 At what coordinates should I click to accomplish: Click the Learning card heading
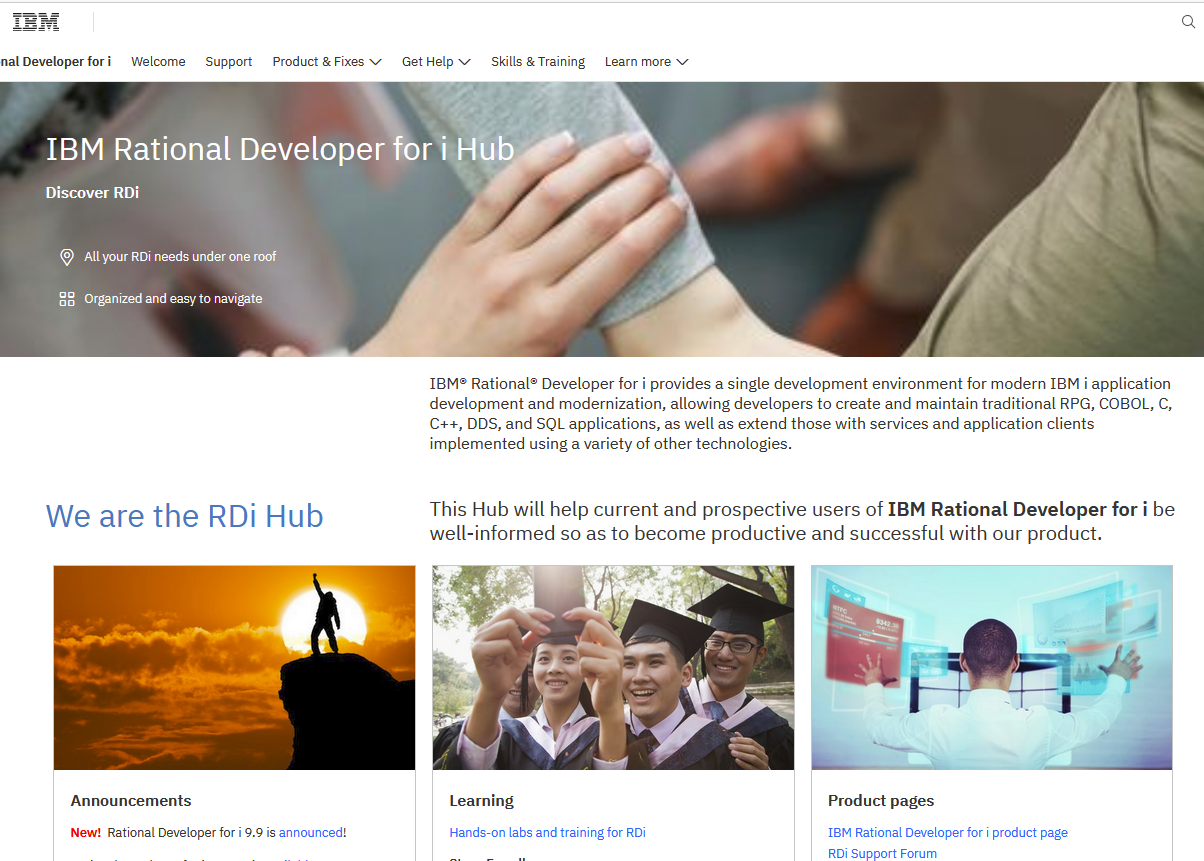(x=481, y=801)
